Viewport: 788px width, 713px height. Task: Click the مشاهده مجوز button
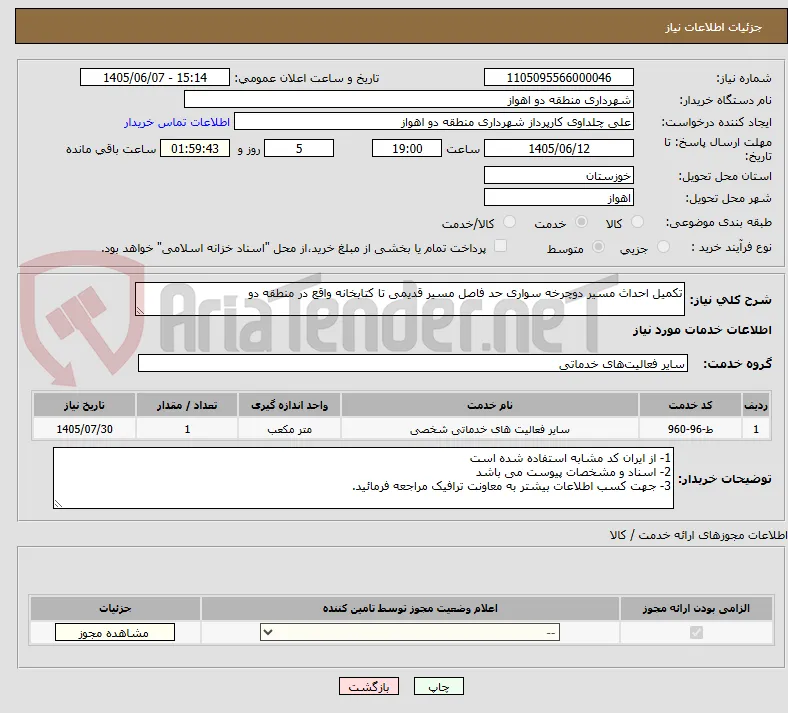pyautogui.click(x=115, y=633)
